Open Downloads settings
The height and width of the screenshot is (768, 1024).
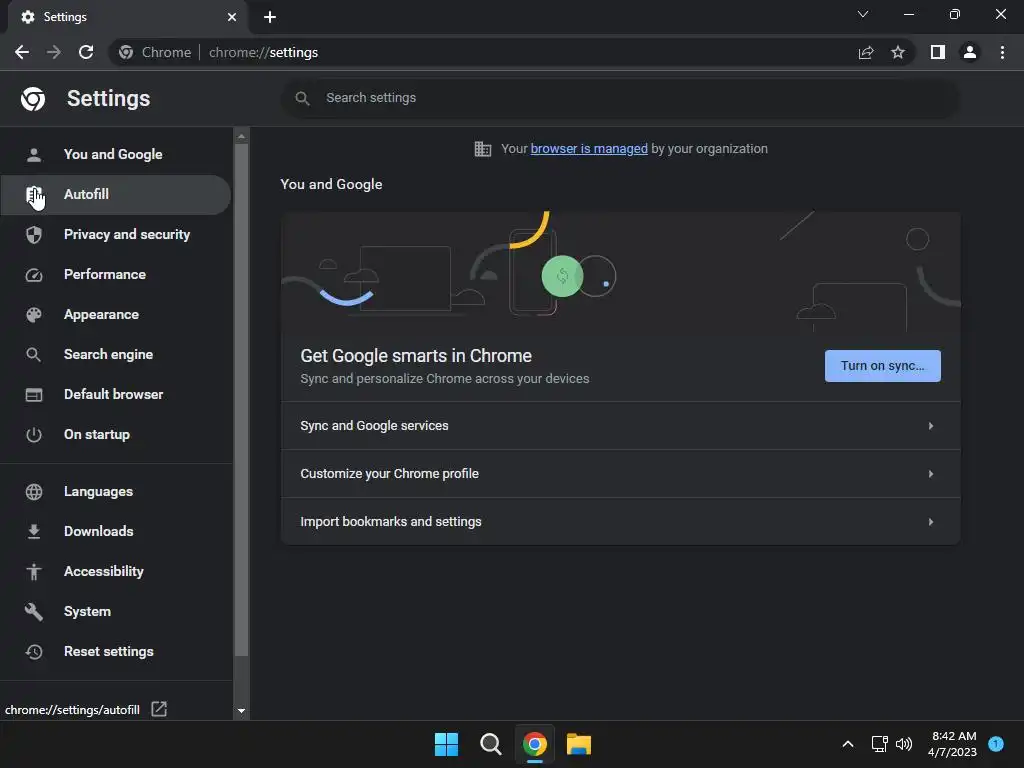[116, 532]
